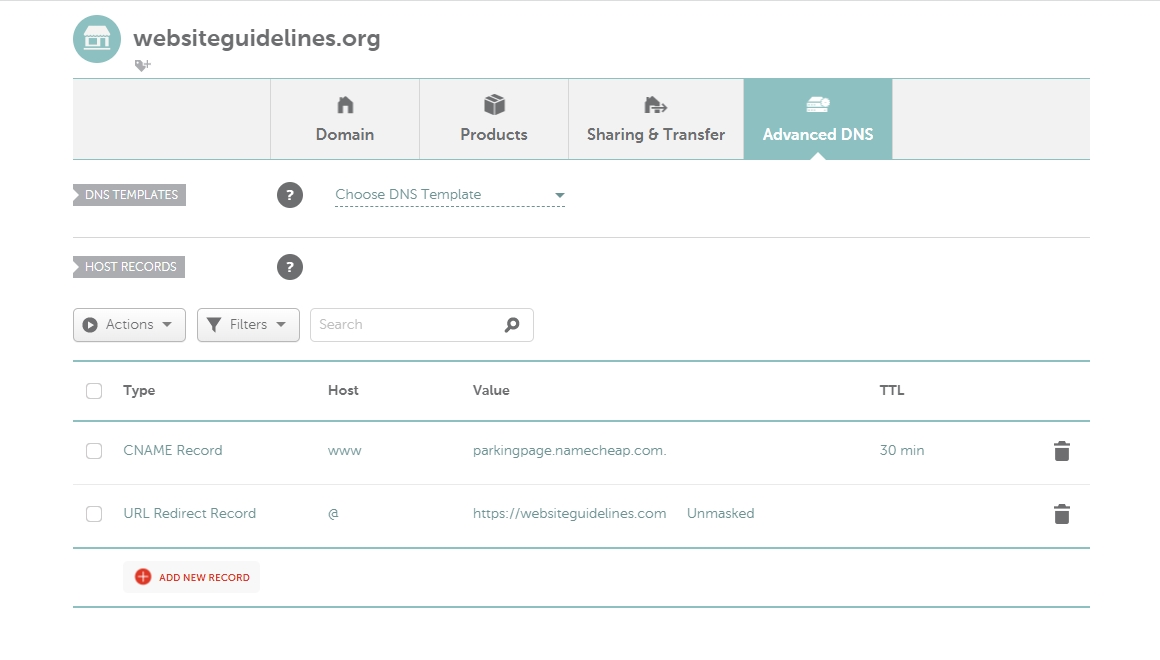Click the add tag icon under domain name
1160x660 pixels.
tap(143, 66)
